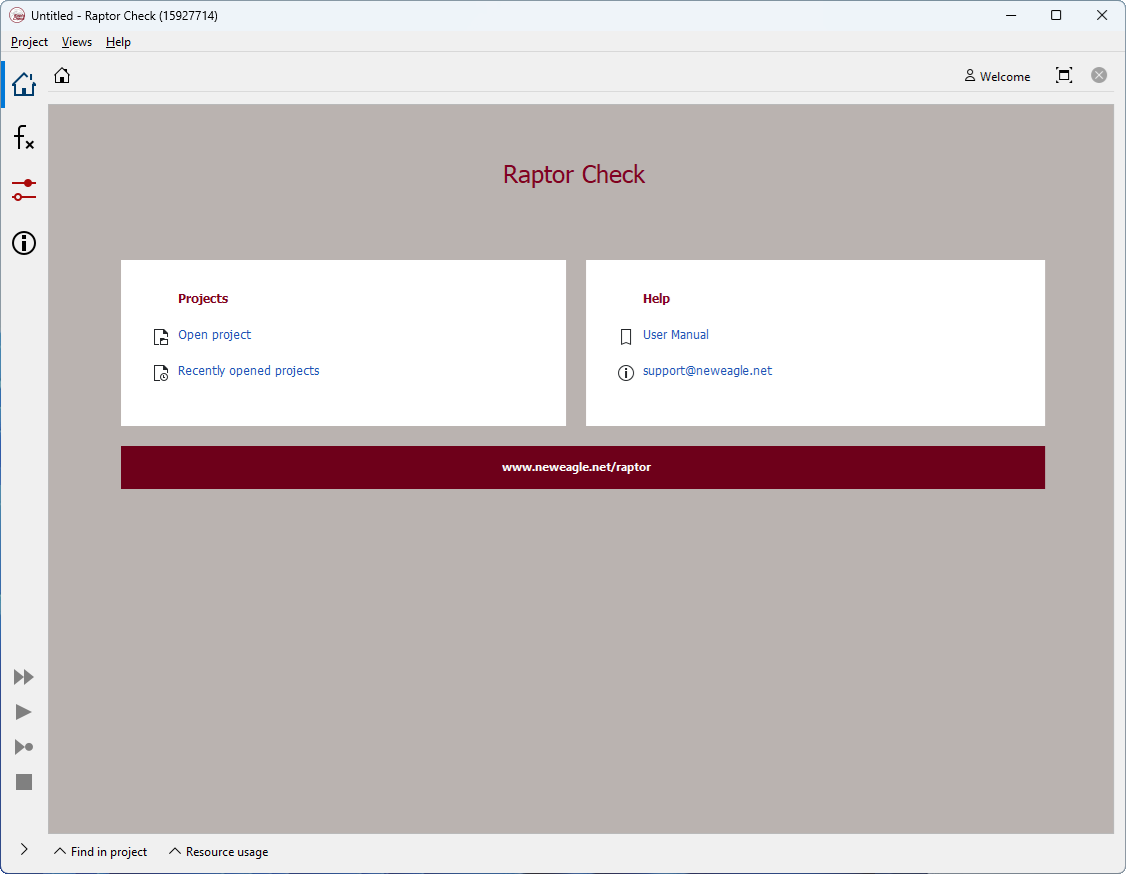Open the Home view in the sidebar
This screenshot has width=1126, height=874.
pos(24,84)
